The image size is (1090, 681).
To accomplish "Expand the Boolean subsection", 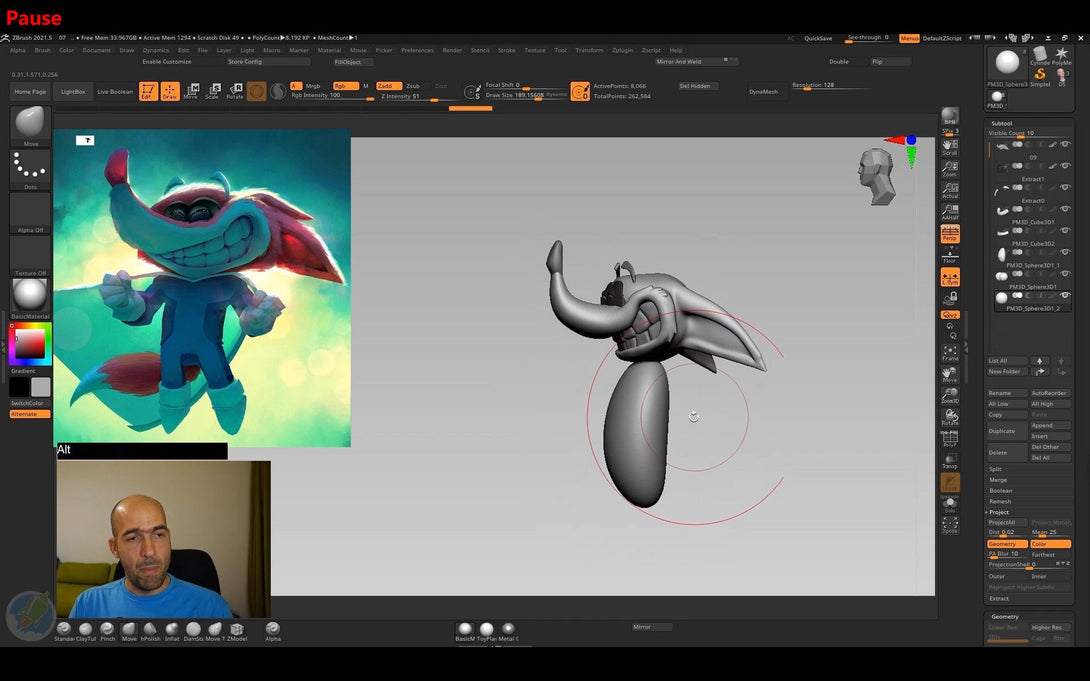I will coord(1000,491).
